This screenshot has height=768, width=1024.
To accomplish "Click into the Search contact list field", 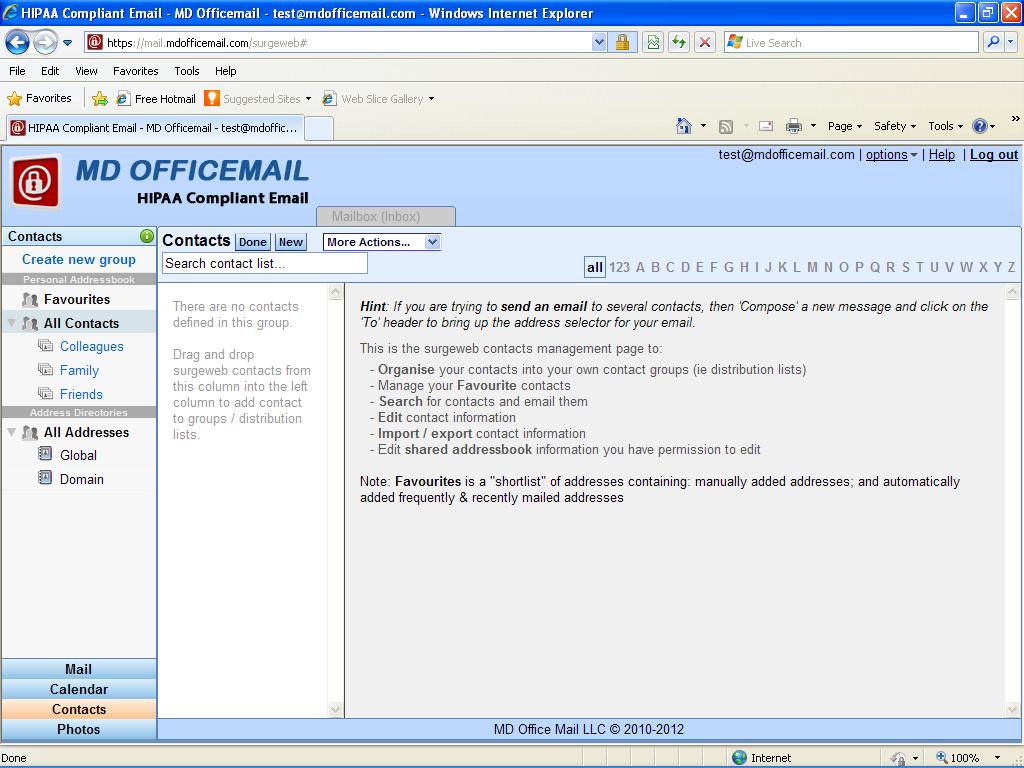I will [265, 263].
